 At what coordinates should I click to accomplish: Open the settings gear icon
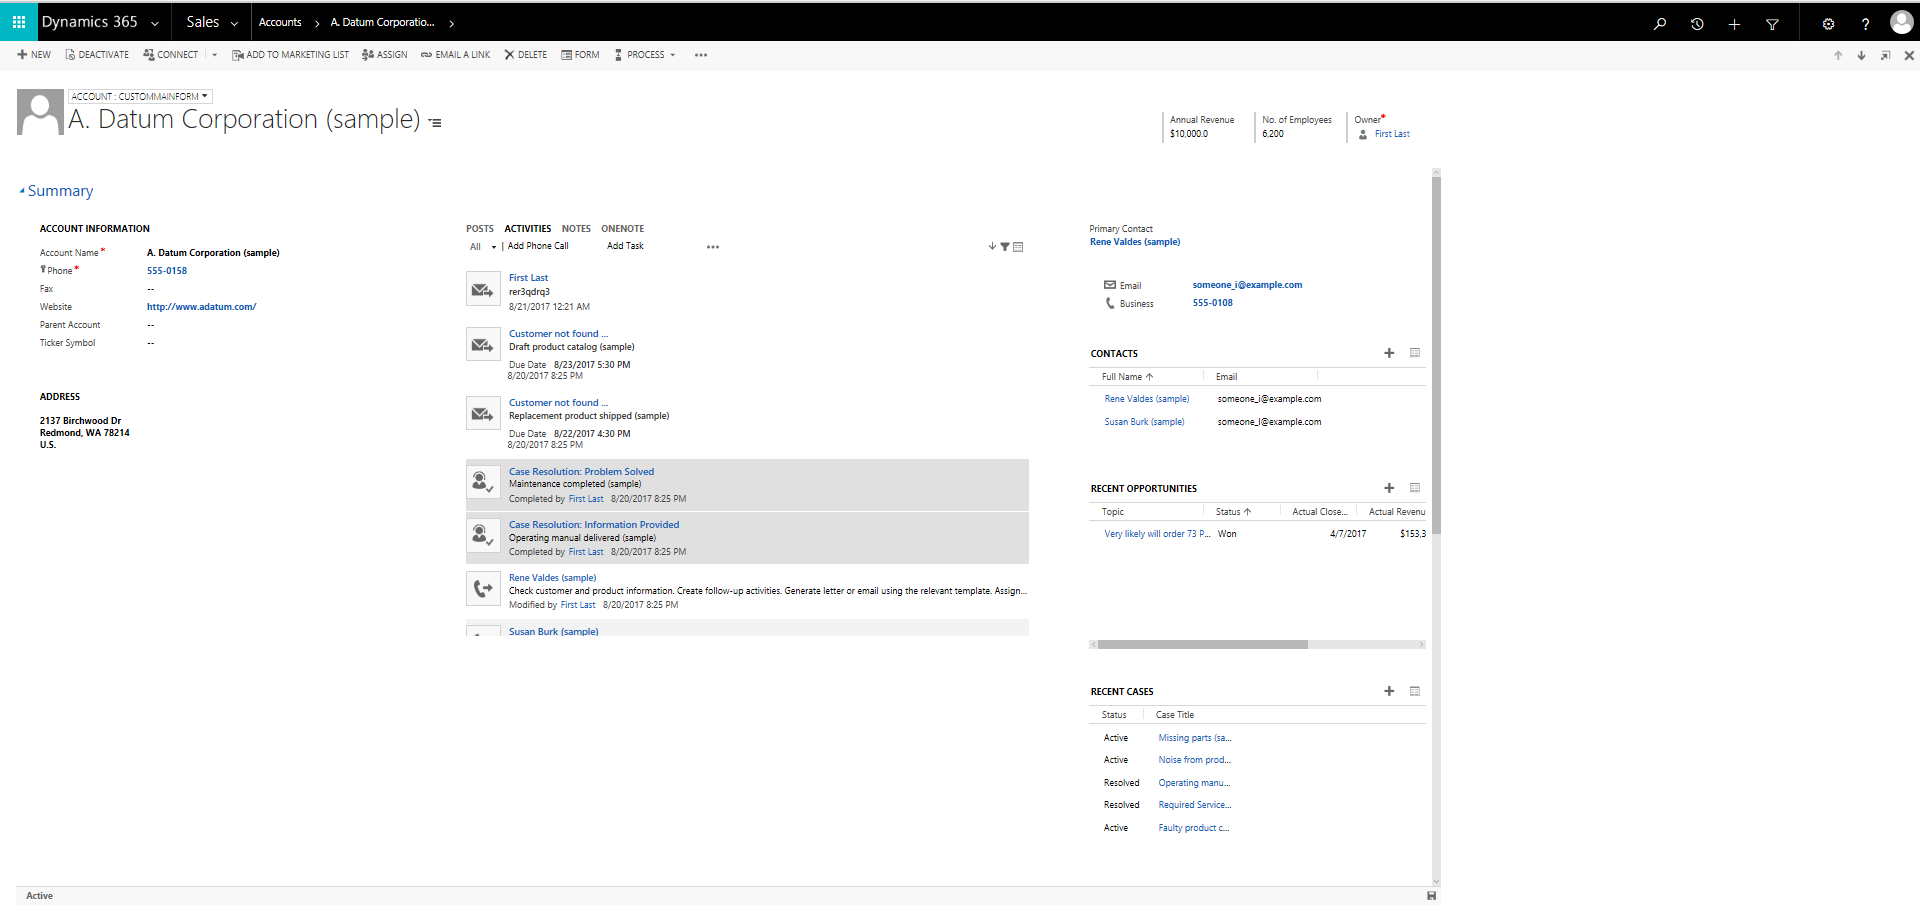[x=1828, y=24]
